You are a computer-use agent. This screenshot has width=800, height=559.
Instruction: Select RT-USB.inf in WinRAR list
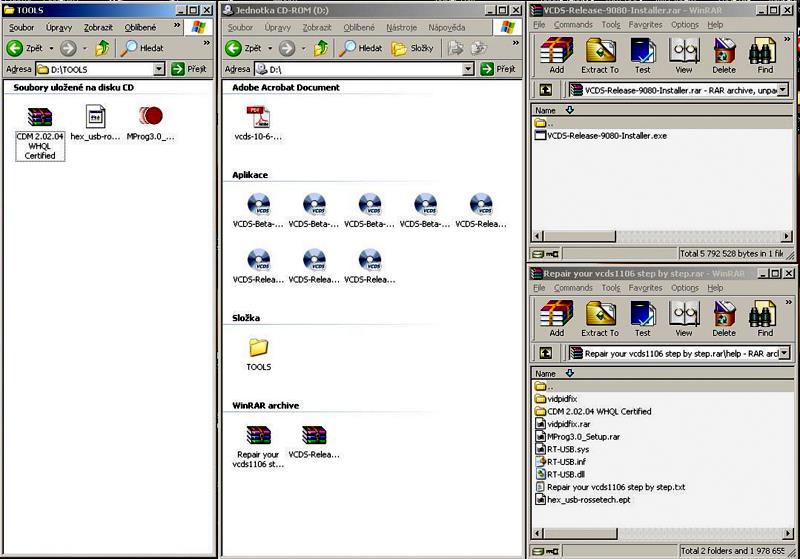pyautogui.click(x=560, y=462)
